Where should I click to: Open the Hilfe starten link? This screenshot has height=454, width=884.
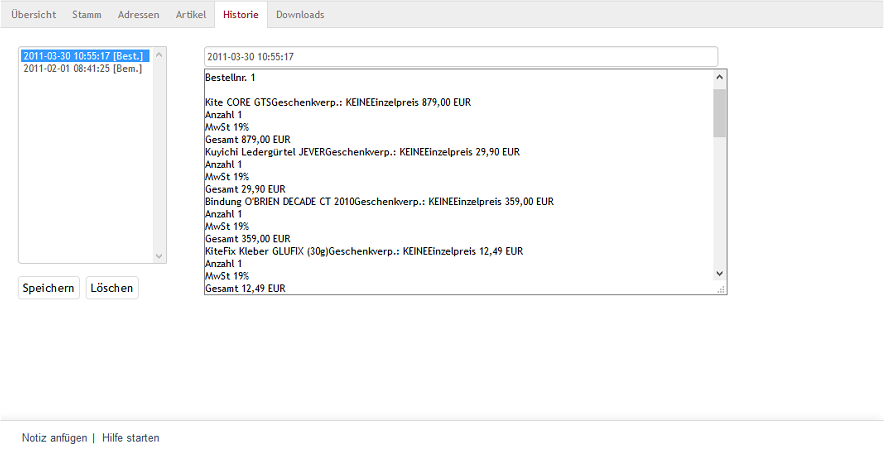click(x=130, y=438)
